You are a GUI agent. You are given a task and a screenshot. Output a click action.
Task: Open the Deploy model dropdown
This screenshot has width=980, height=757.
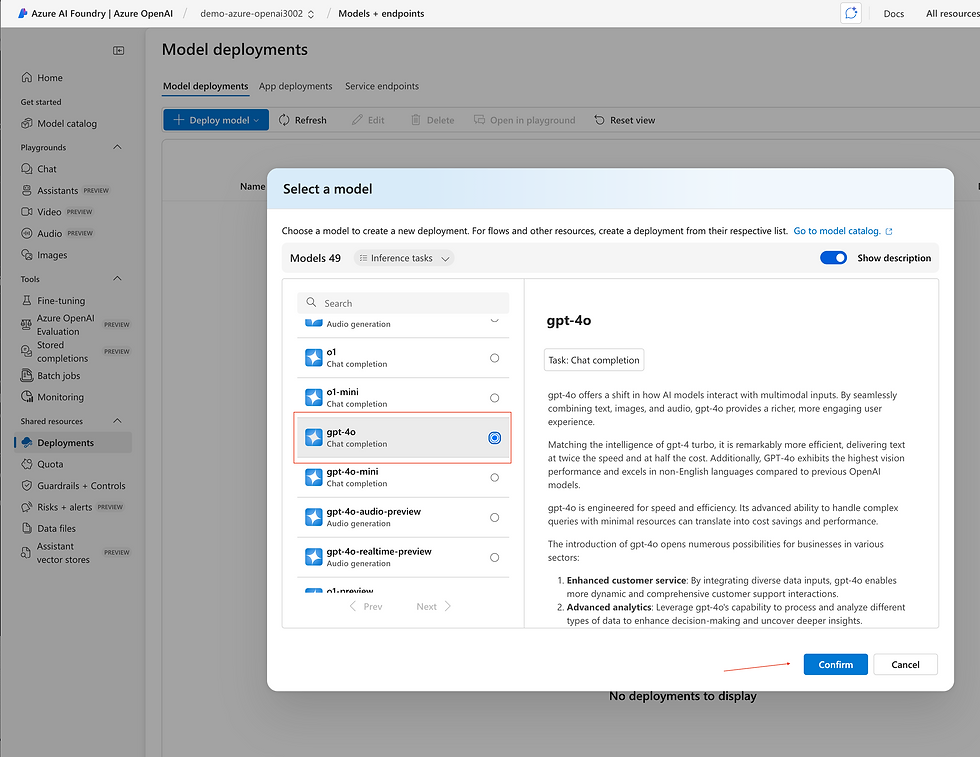coord(216,120)
